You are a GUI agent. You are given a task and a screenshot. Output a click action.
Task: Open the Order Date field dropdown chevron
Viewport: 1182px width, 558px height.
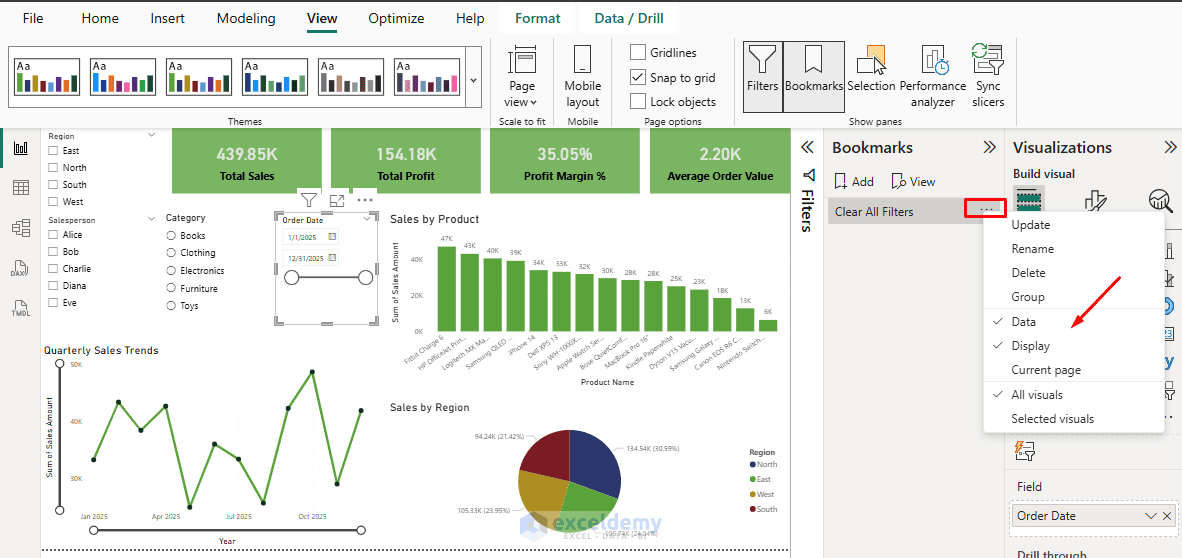(x=1150, y=516)
